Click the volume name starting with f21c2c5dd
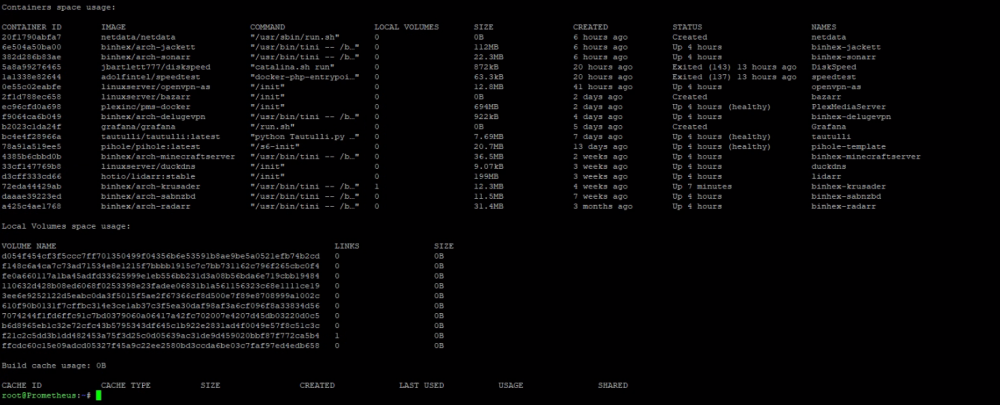 point(161,335)
